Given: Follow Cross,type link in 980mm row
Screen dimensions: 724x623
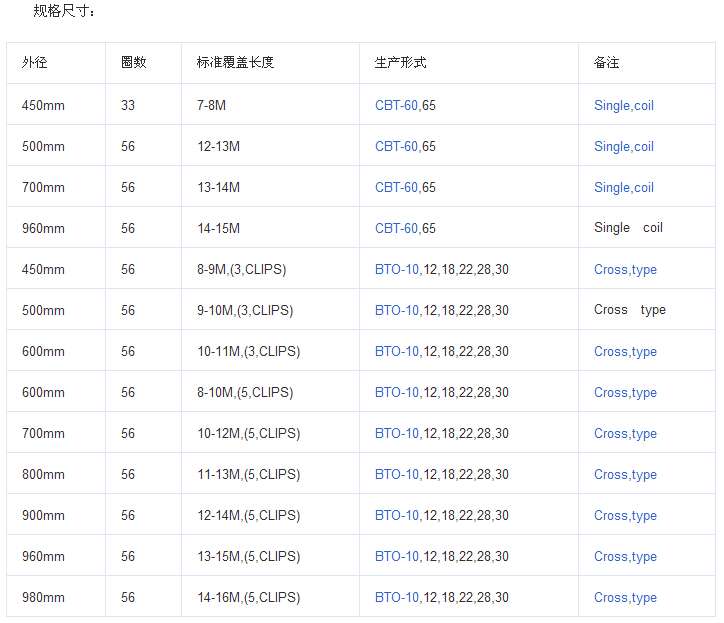Looking at the screenshot, I should (625, 598).
